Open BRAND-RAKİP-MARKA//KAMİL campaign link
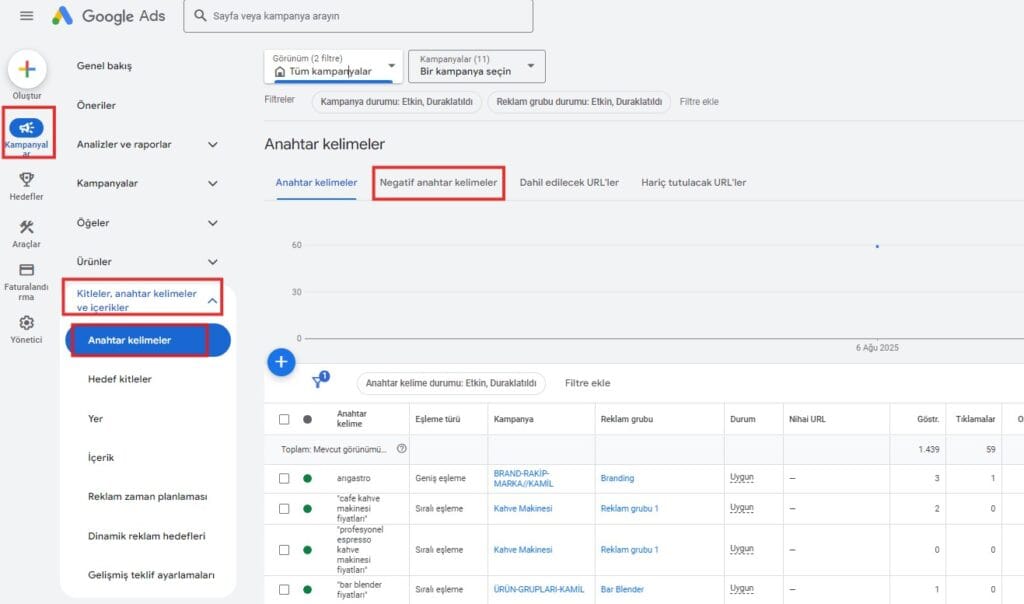The width and height of the screenshot is (1024, 604). pyautogui.click(x=524, y=479)
